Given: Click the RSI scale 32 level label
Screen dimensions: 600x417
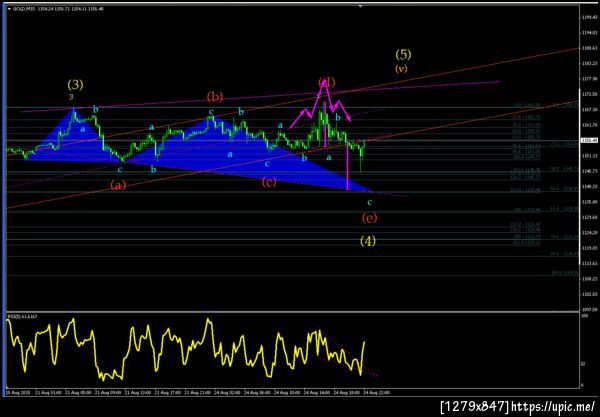Looking at the screenshot, I should click(583, 364).
